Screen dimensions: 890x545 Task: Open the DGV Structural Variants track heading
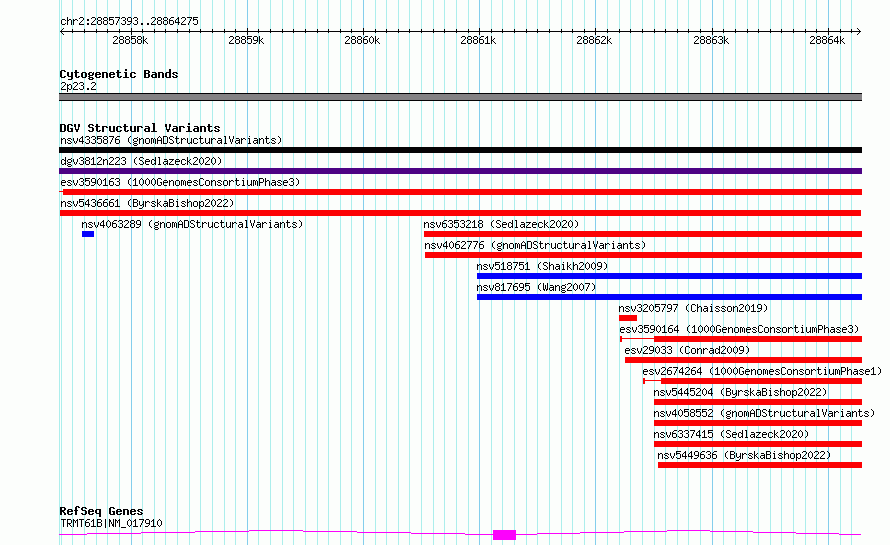[140, 128]
